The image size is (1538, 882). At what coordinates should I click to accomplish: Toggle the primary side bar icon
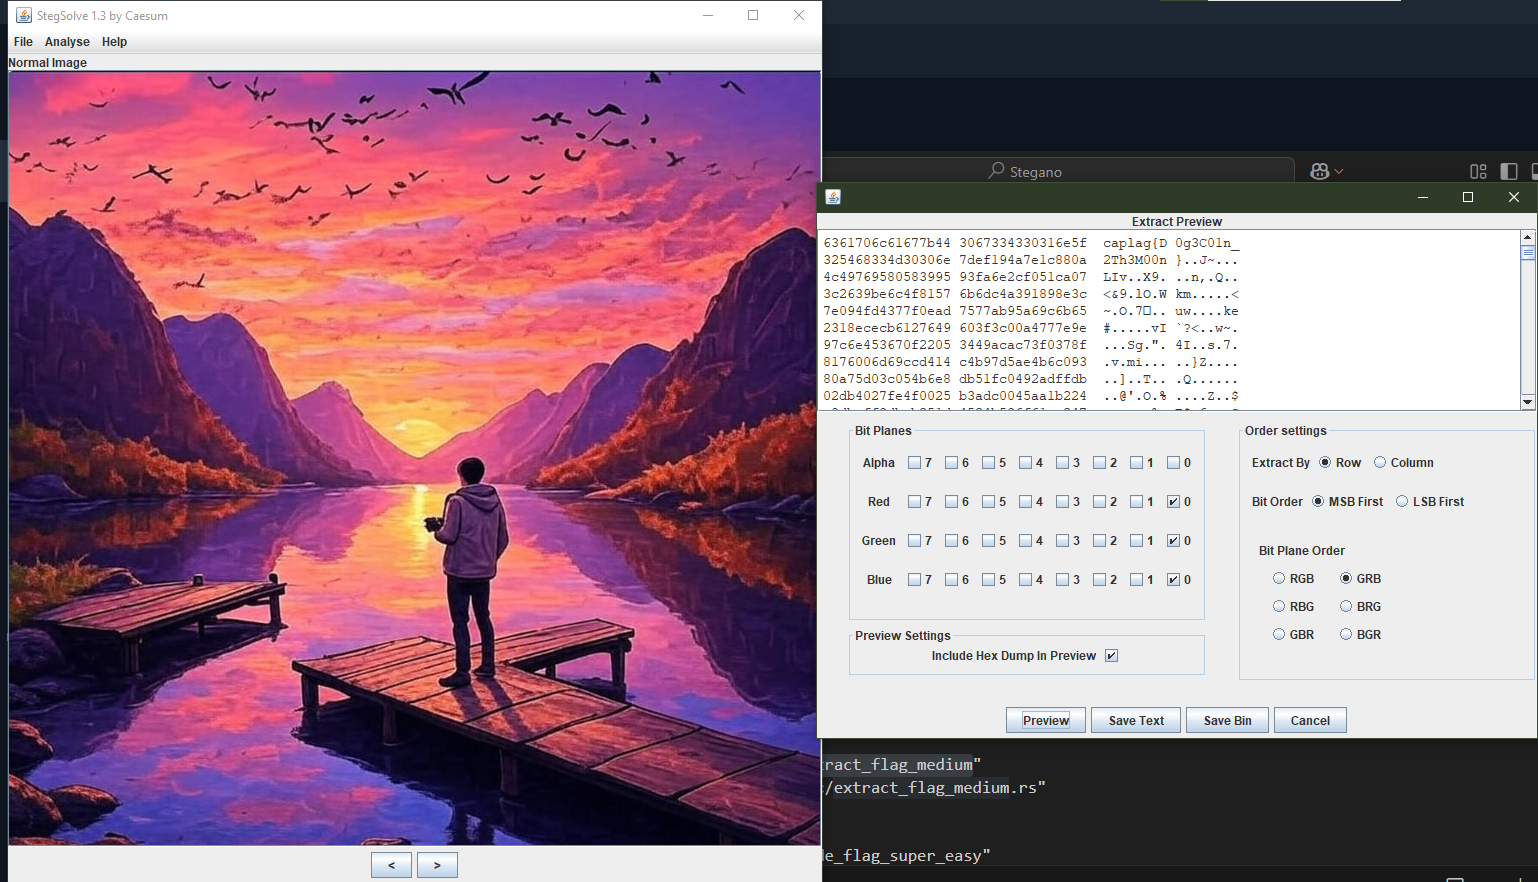pyautogui.click(x=1509, y=171)
